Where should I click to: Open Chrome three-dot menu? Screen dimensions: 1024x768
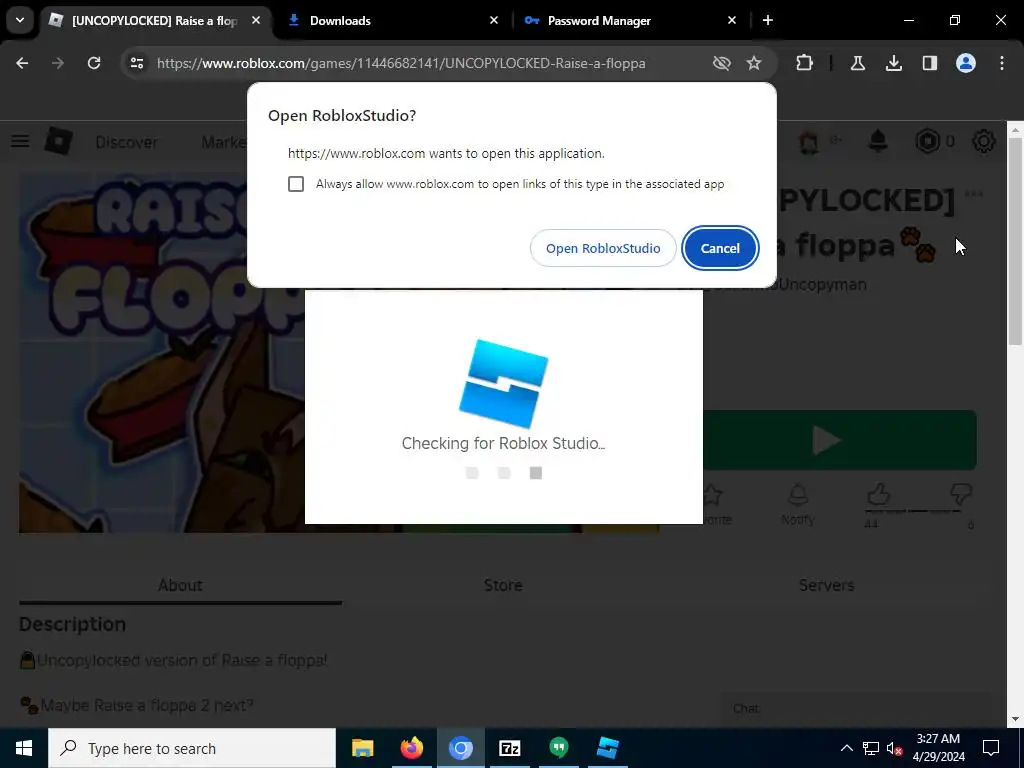[1001, 63]
